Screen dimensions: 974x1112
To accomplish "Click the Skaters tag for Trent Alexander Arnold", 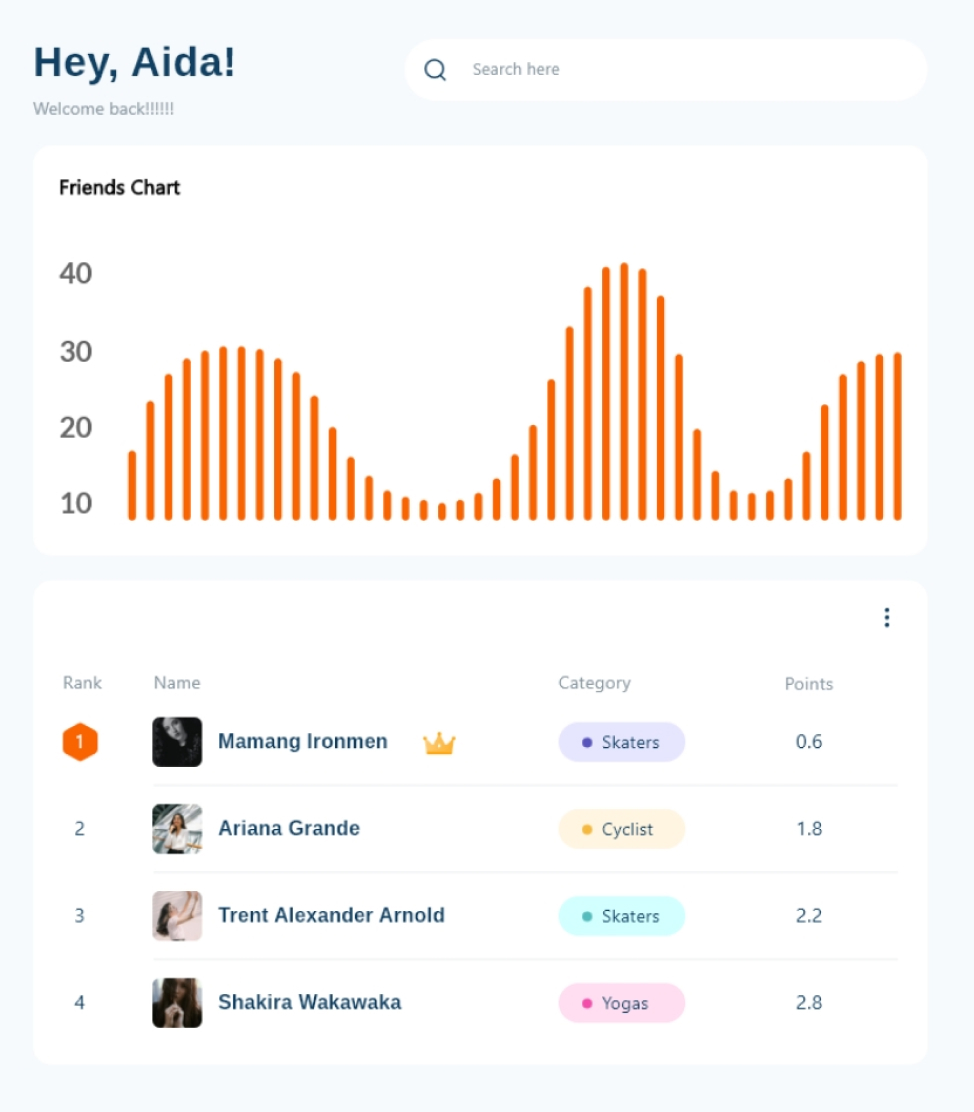I will [x=621, y=916].
